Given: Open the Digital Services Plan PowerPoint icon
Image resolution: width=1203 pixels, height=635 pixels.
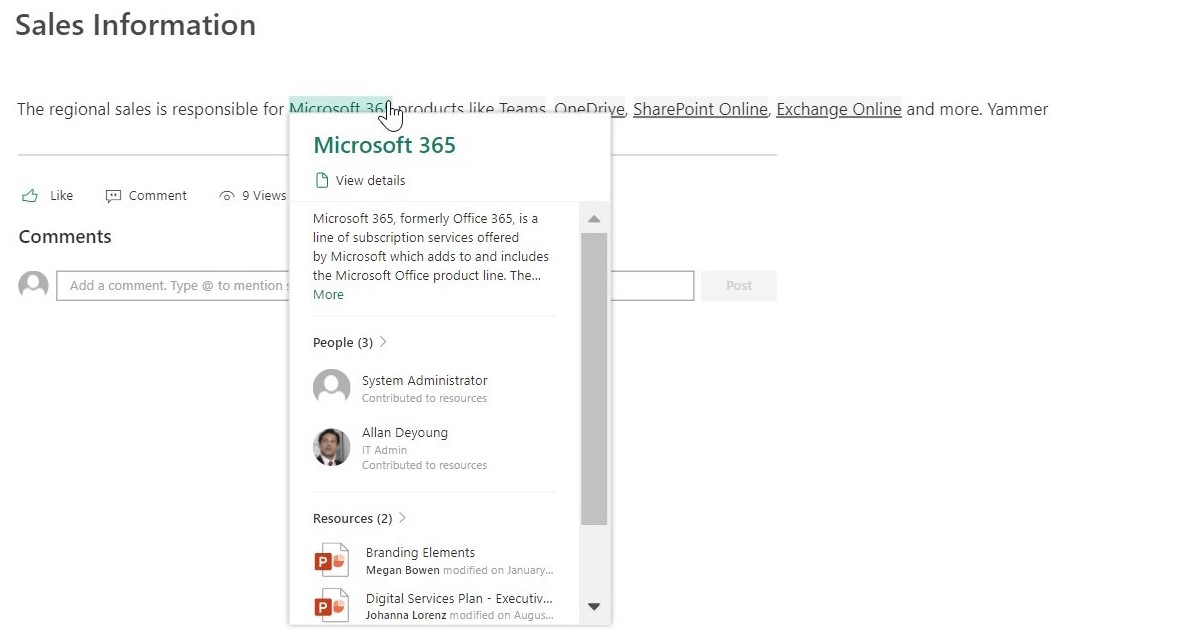Looking at the screenshot, I should tap(331, 606).
